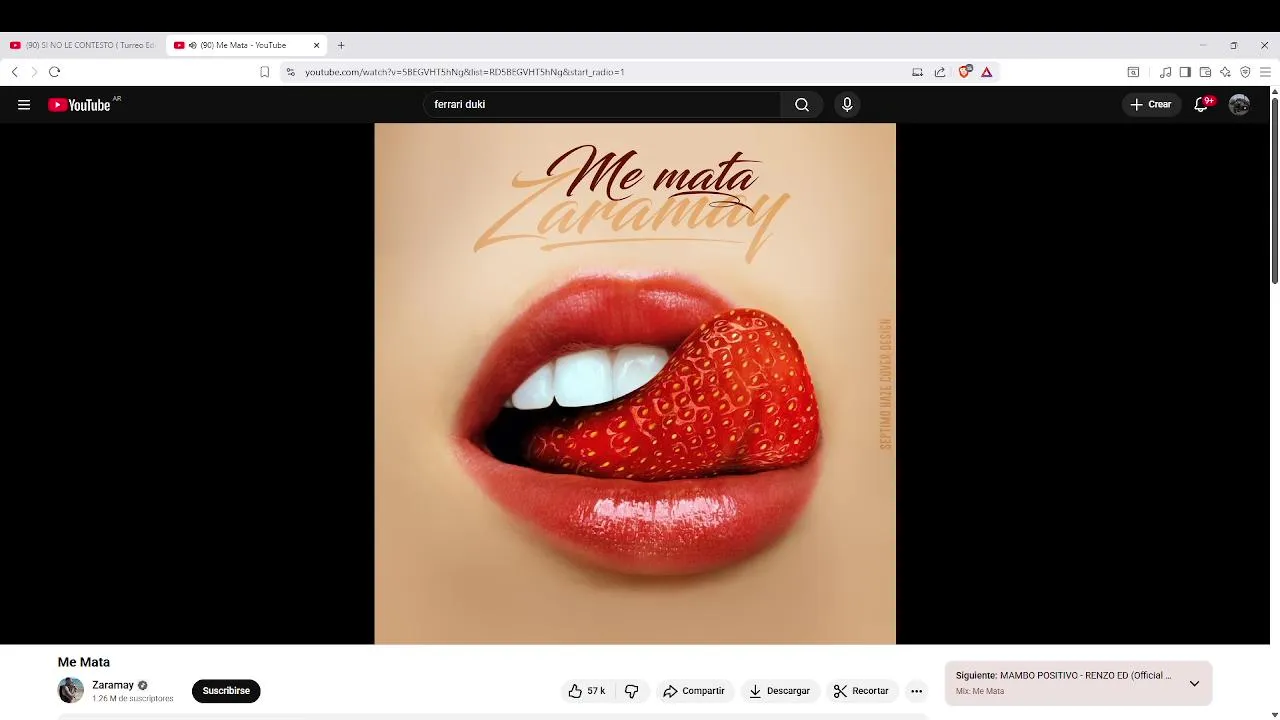Click the browser address bar URL
1280x720 pixels.
click(465, 72)
